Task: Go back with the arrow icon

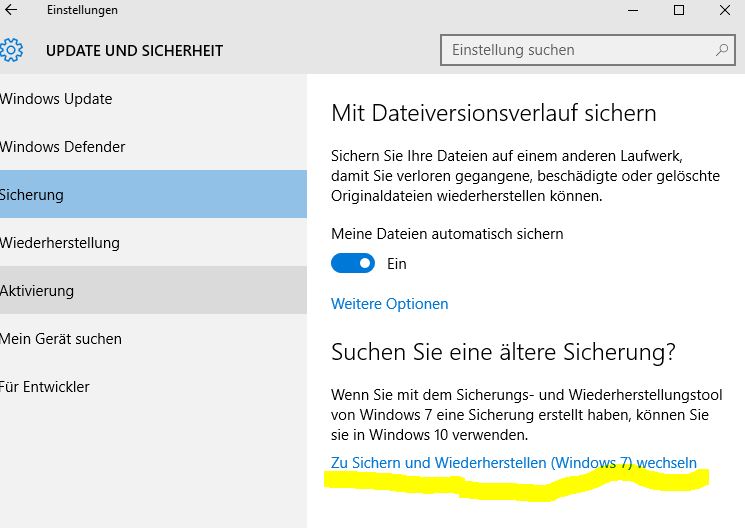Action: (10, 10)
